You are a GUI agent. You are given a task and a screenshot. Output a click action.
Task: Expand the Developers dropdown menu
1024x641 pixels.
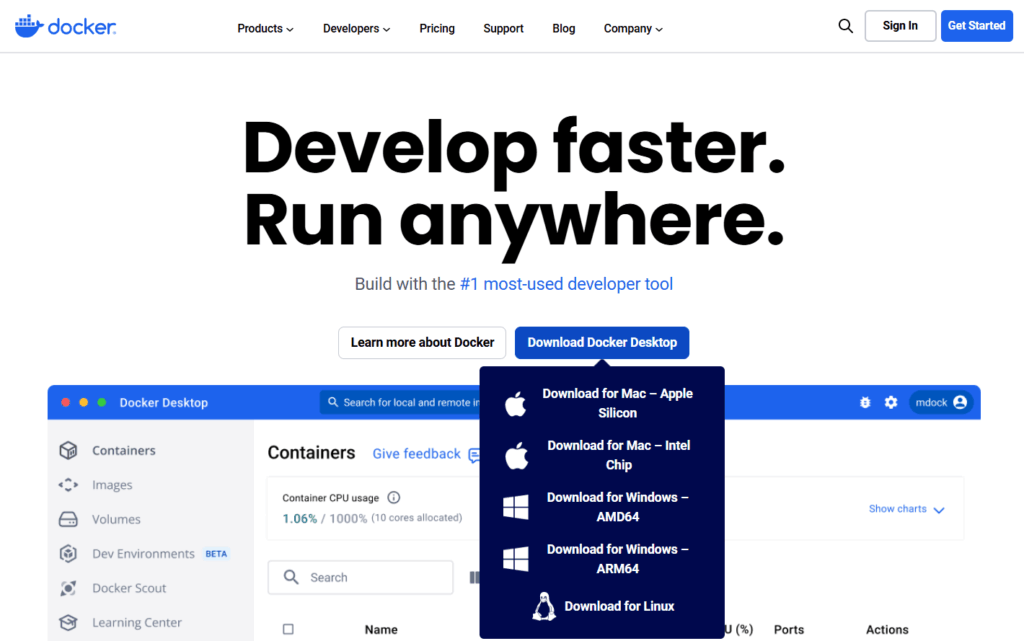357,29
